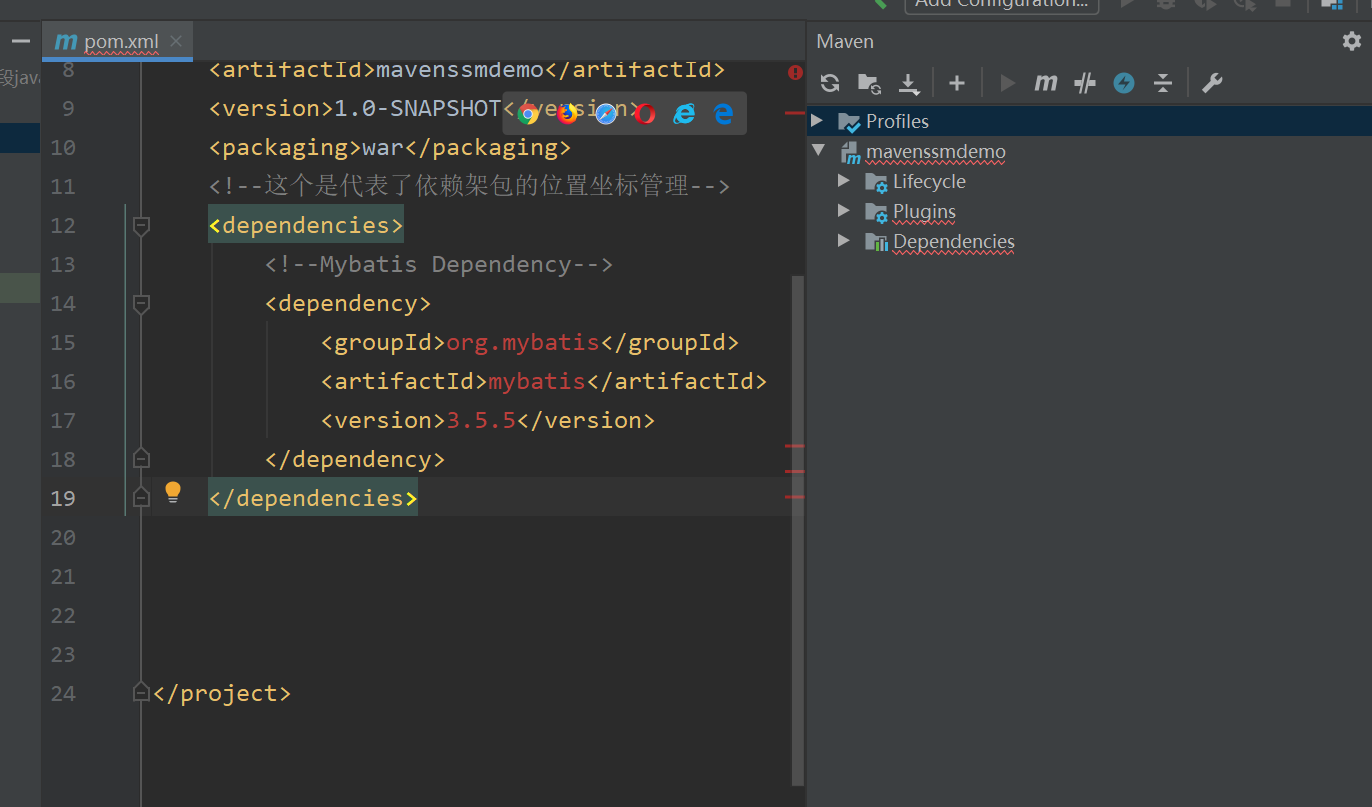Expand the Dependencies tree node
This screenshot has height=807, width=1372.
click(844, 241)
